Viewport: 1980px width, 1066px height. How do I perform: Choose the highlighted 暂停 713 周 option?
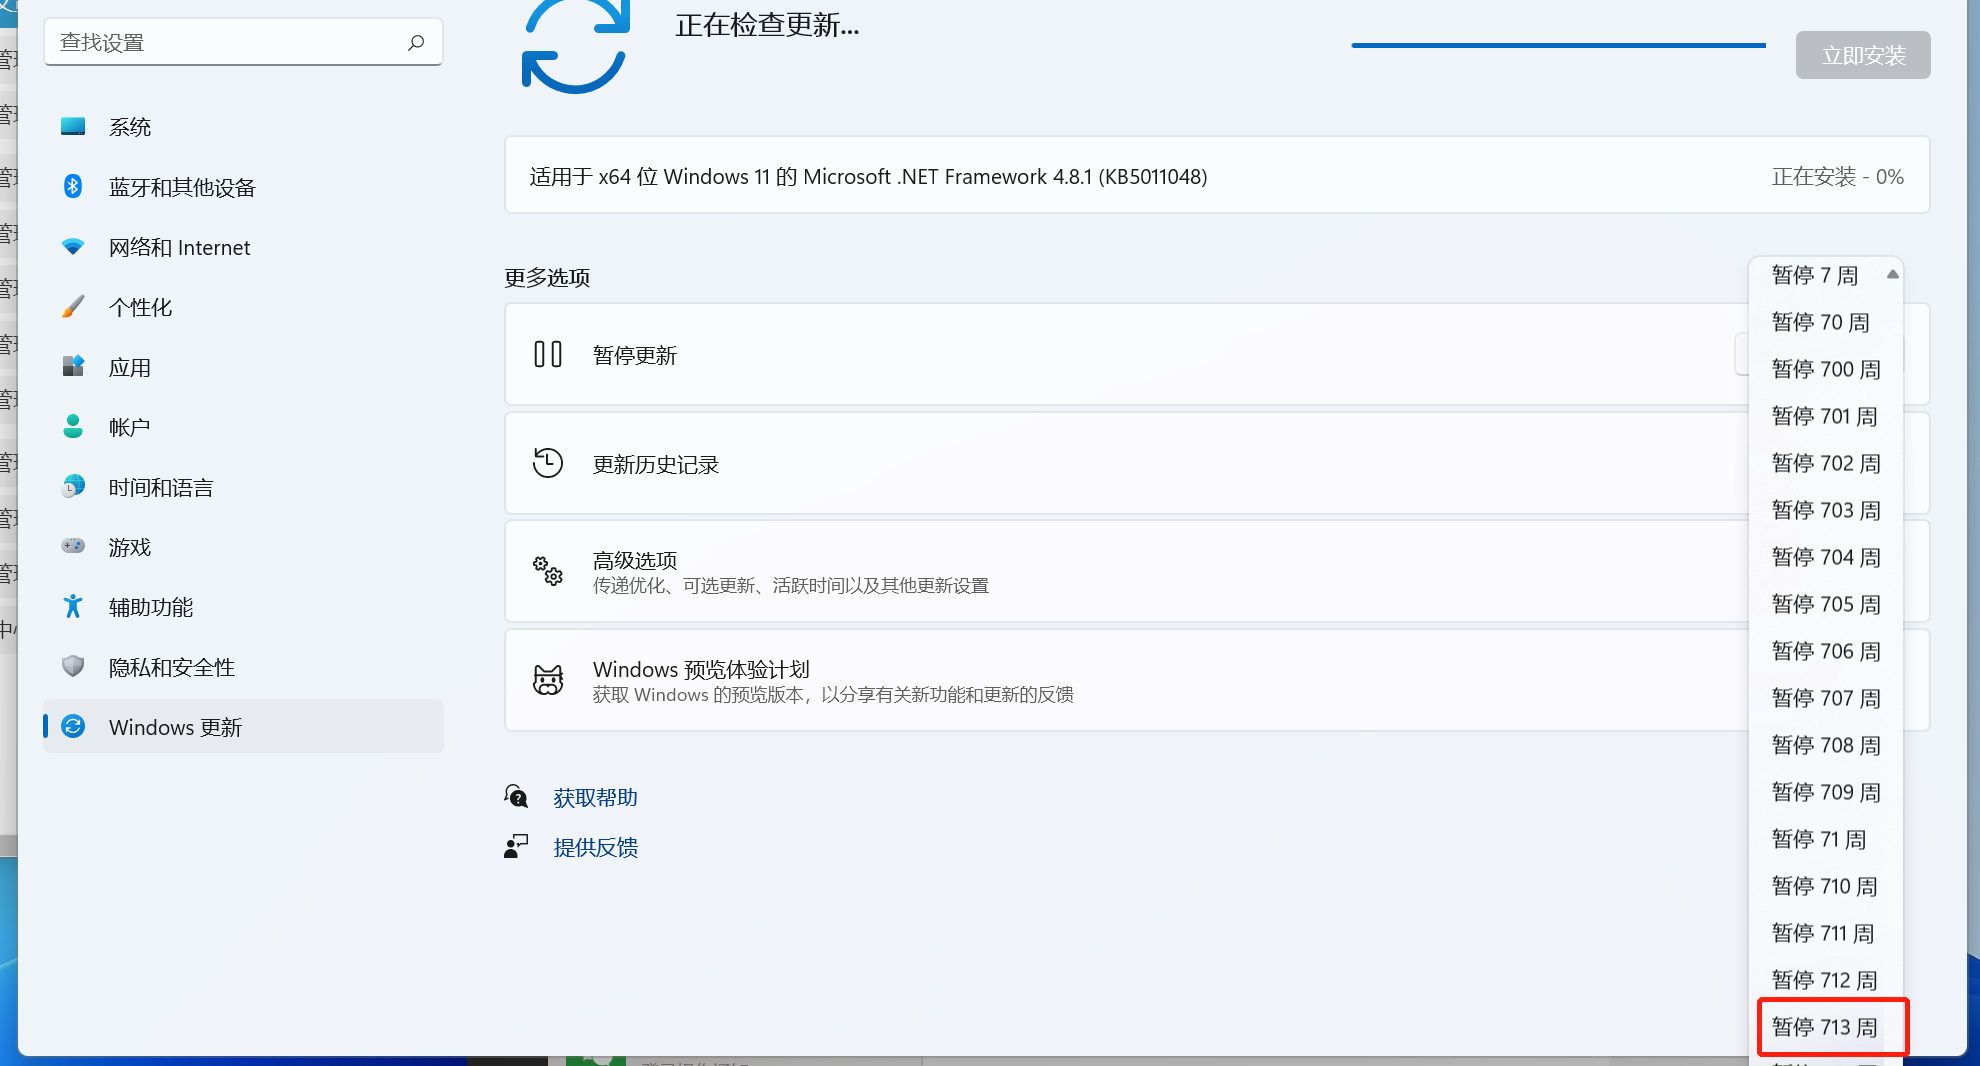click(x=1824, y=1027)
